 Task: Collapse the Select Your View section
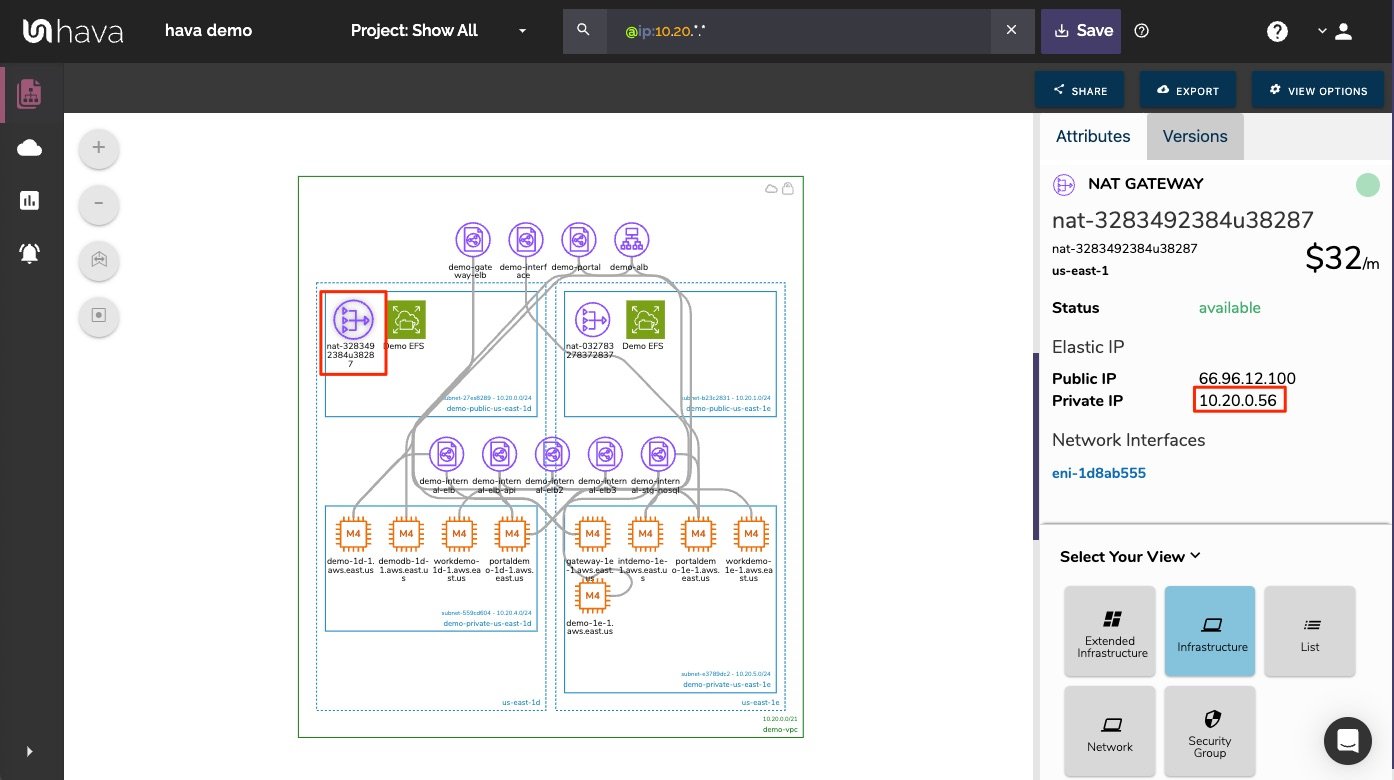(1194, 556)
